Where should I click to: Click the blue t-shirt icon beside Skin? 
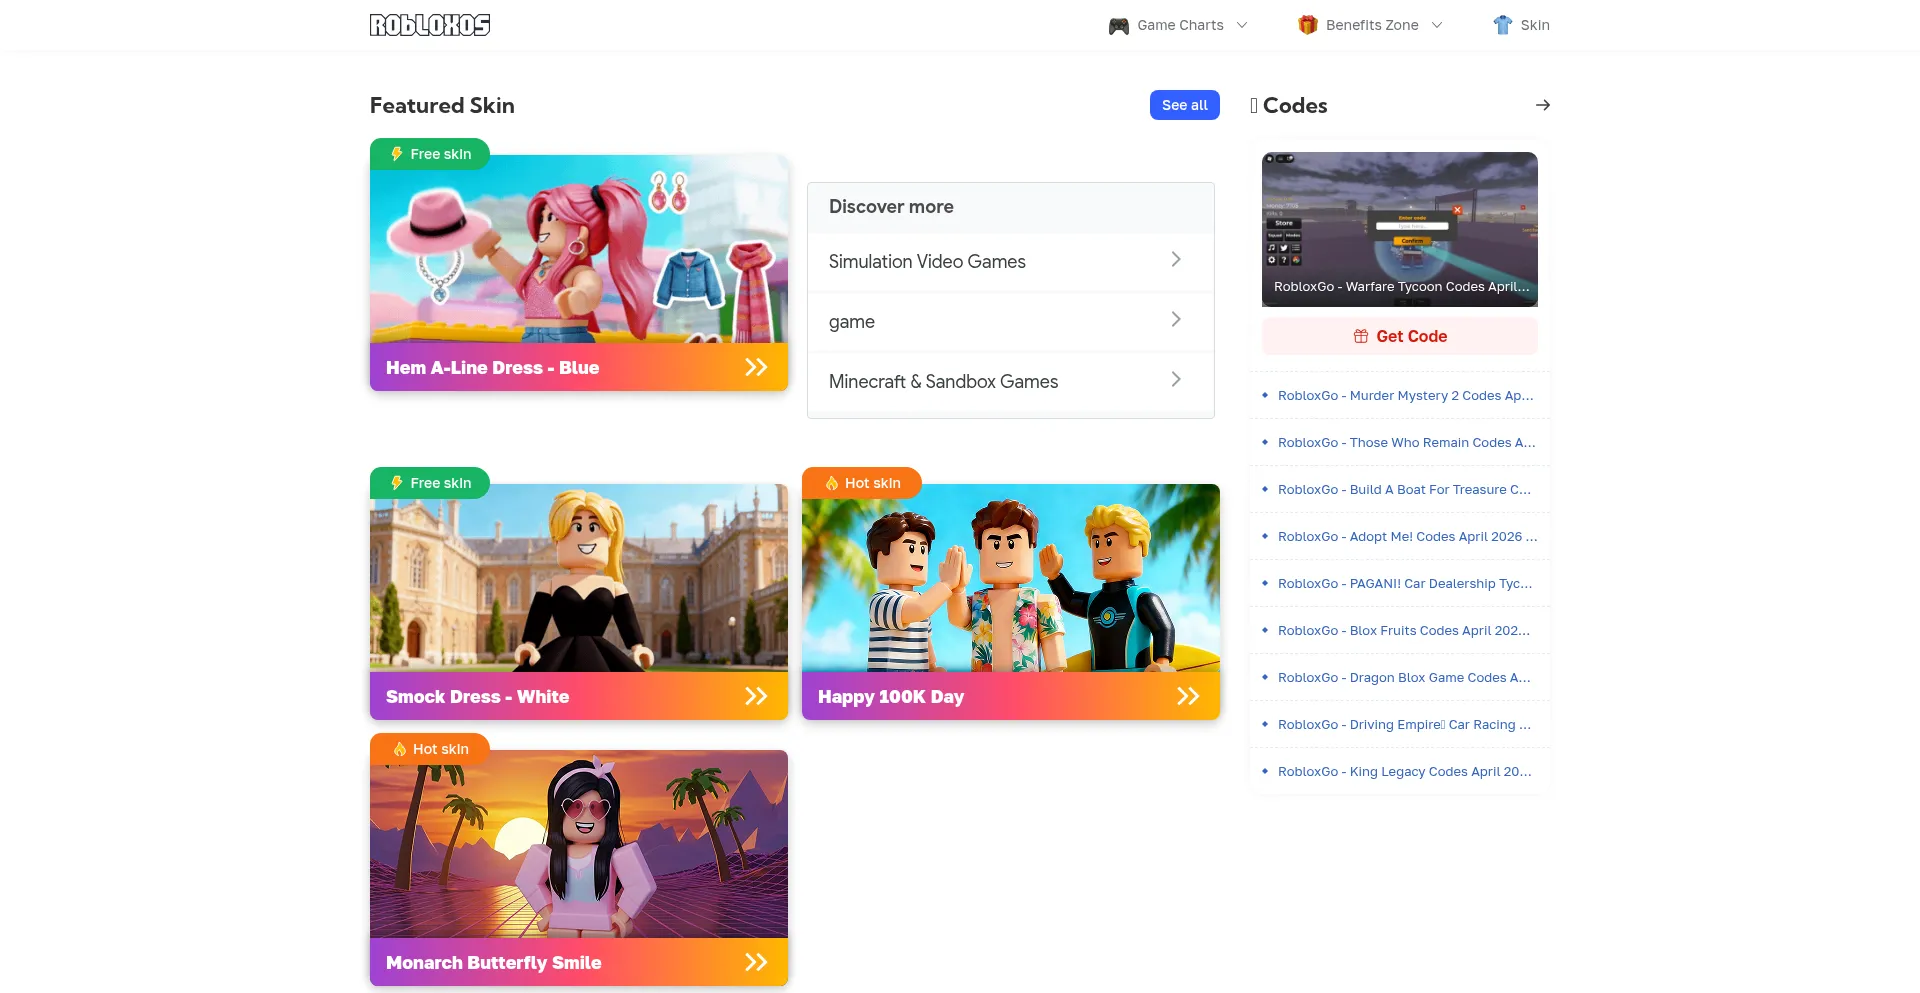pyautogui.click(x=1502, y=25)
